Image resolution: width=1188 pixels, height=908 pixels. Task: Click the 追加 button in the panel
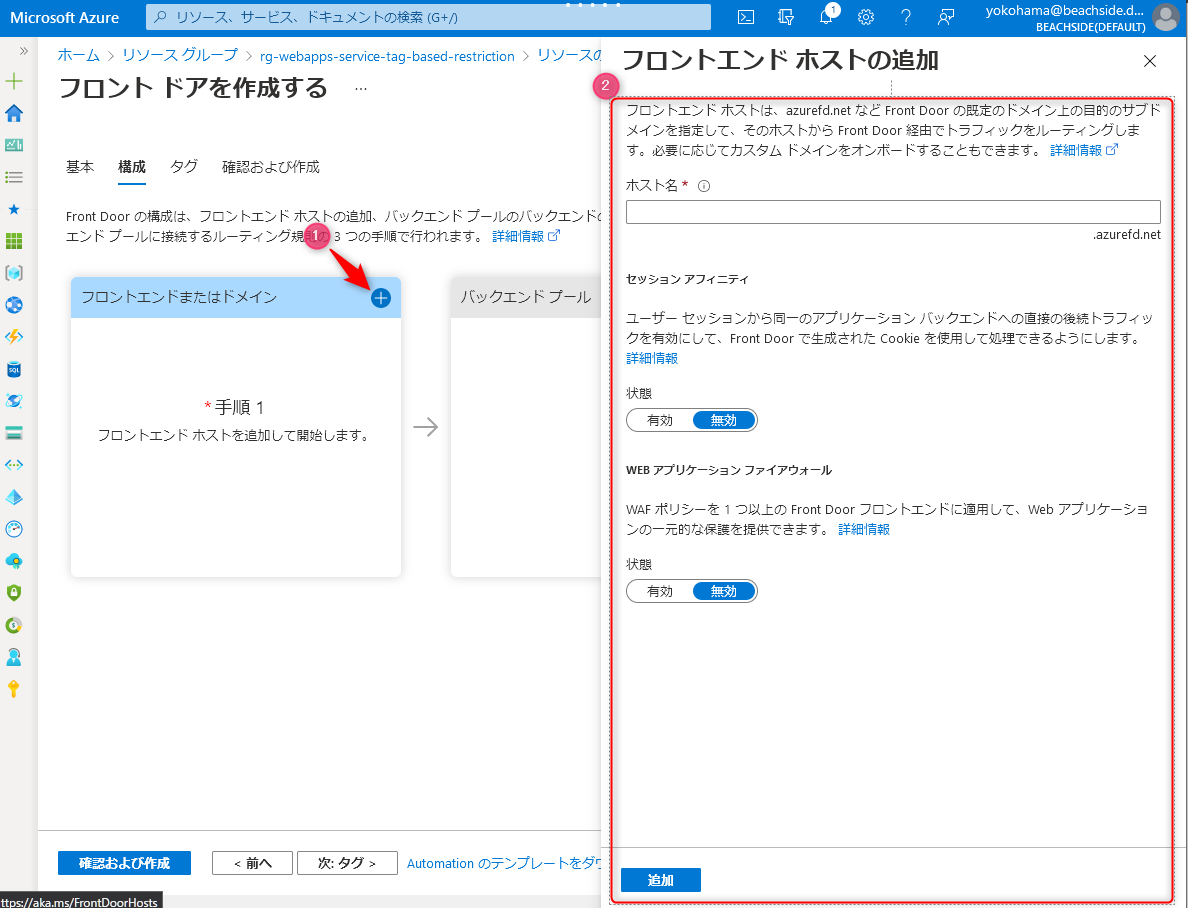pos(661,880)
